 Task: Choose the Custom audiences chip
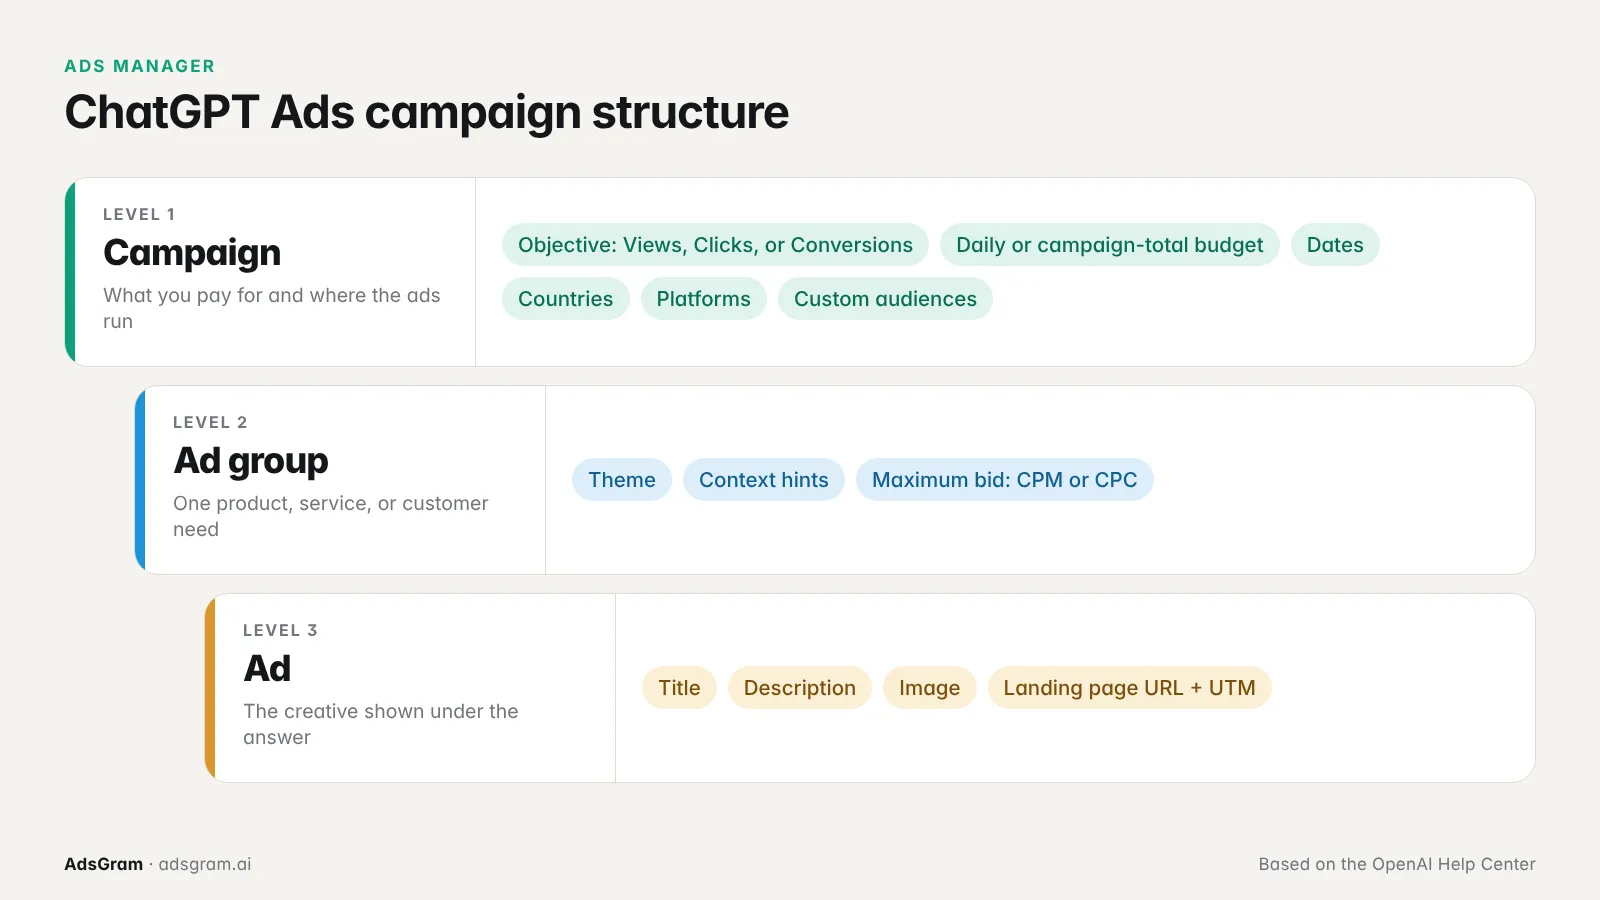885,299
